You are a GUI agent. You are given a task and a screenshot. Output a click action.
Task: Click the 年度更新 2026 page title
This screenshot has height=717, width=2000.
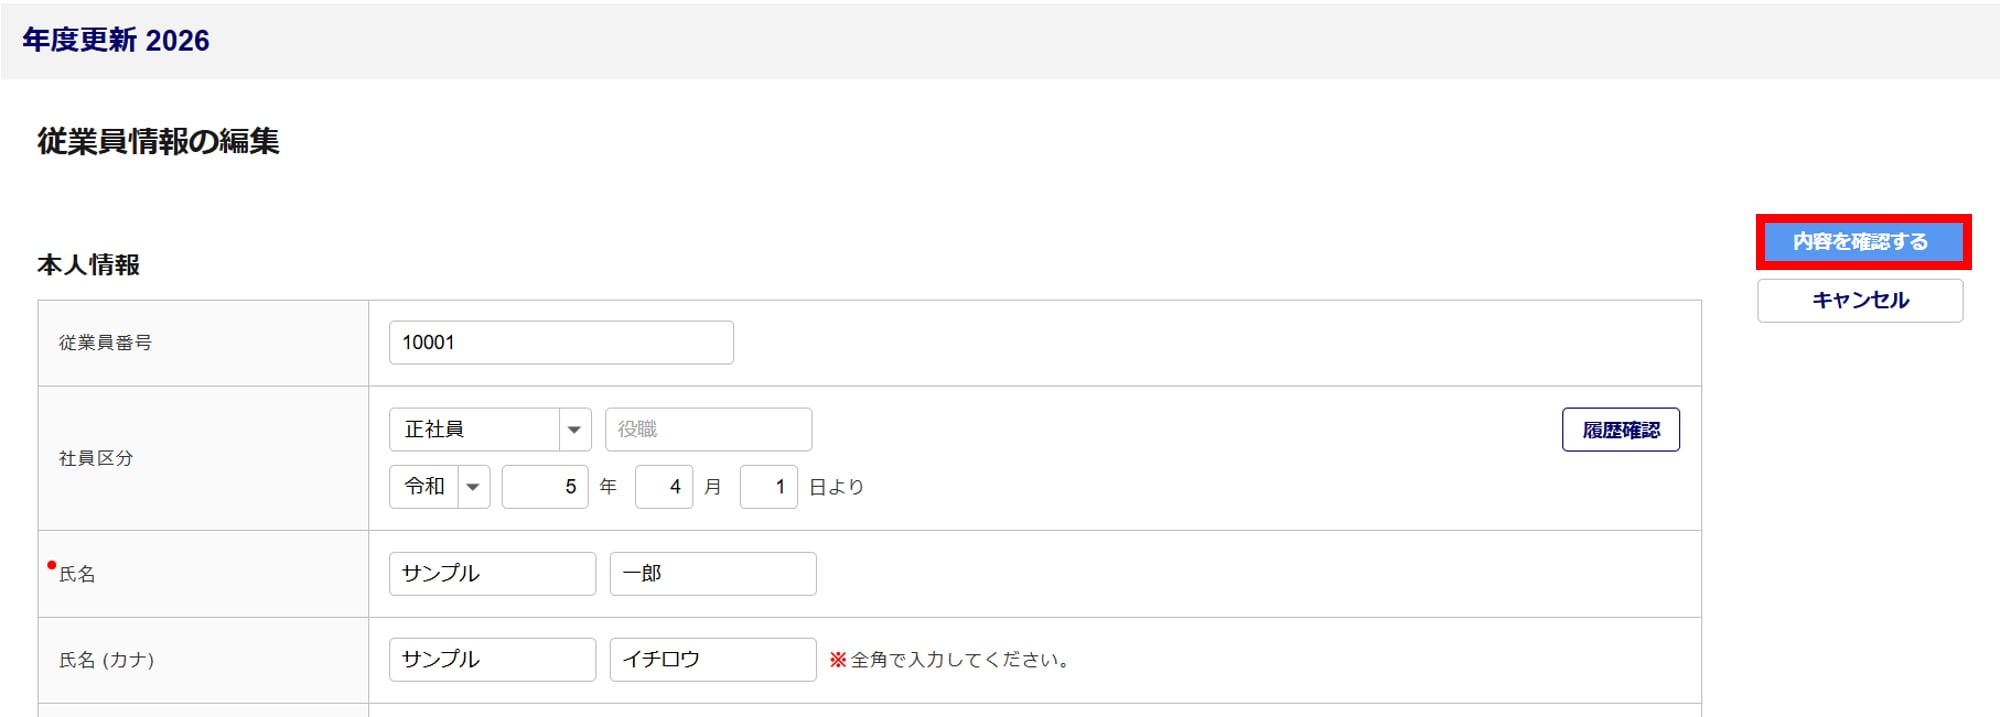(x=116, y=40)
